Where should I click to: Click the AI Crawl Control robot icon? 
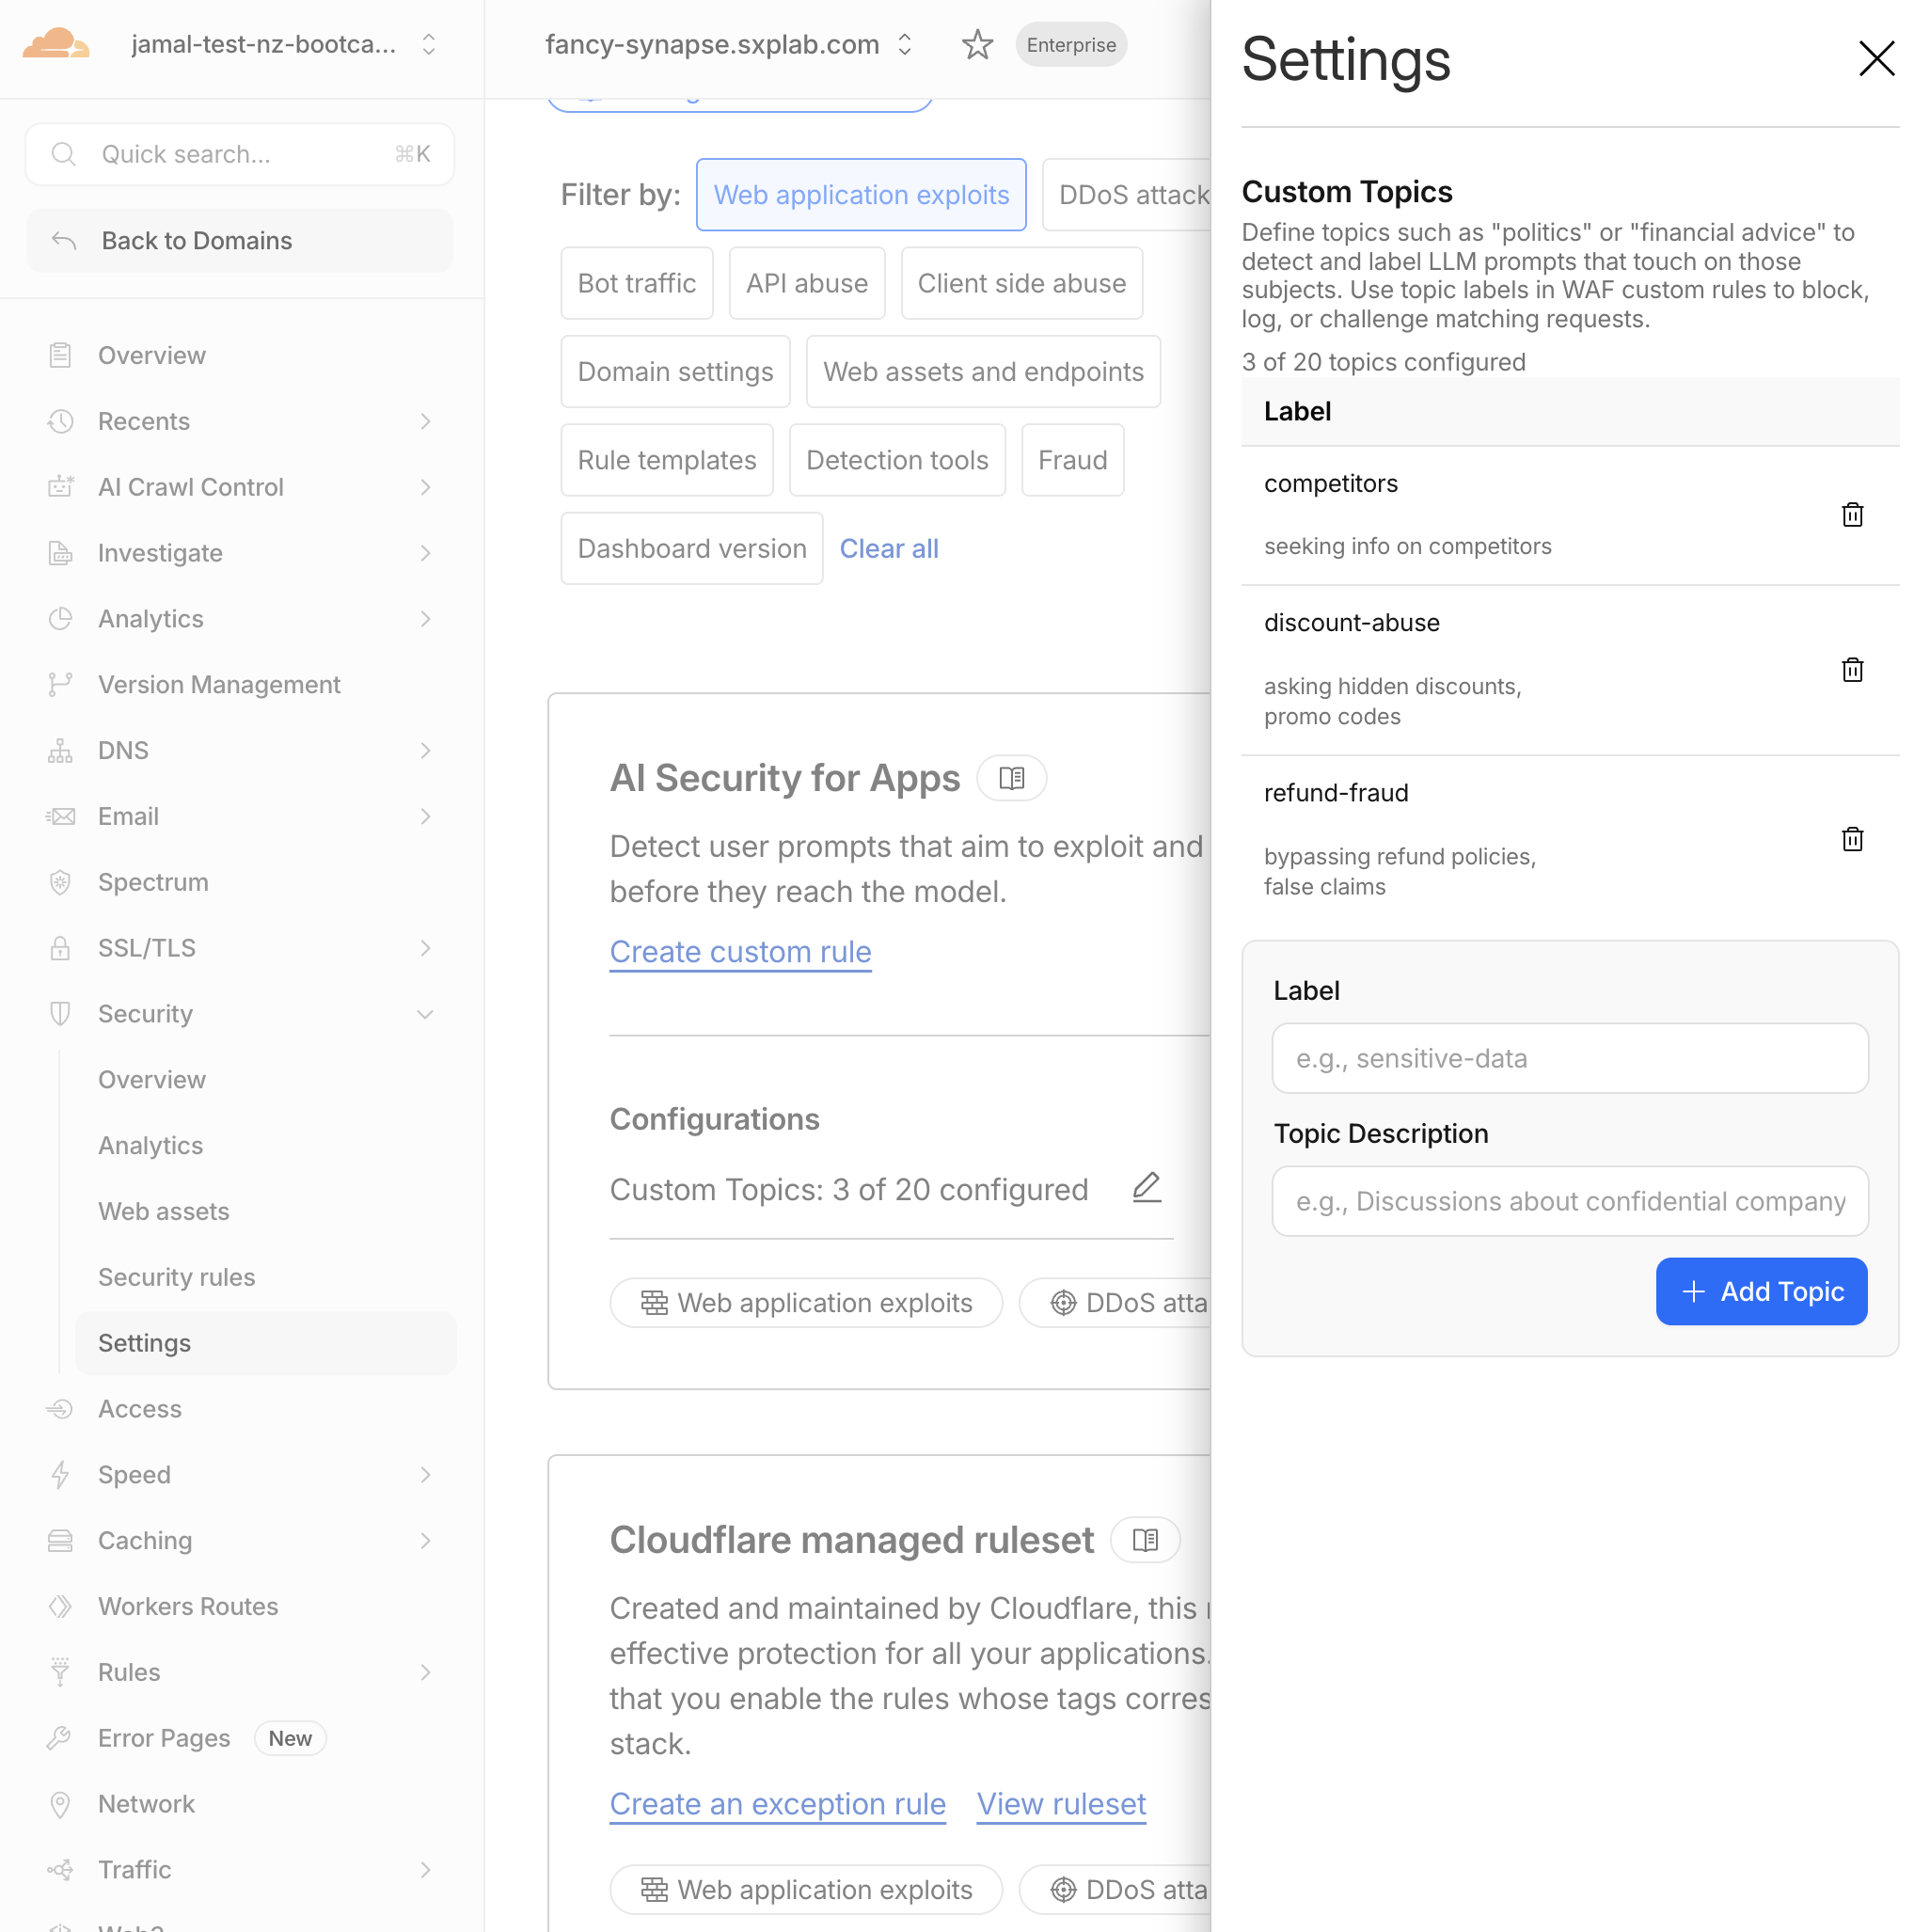(x=60, y=486)
